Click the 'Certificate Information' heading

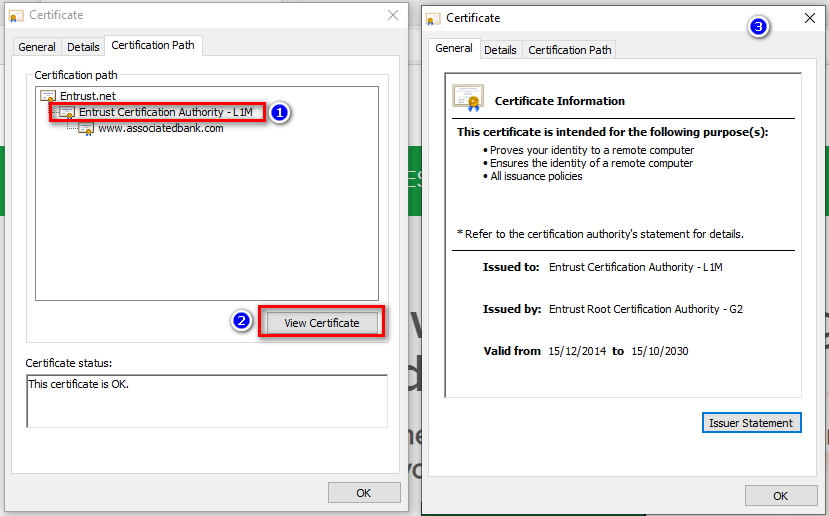[559, 101]
